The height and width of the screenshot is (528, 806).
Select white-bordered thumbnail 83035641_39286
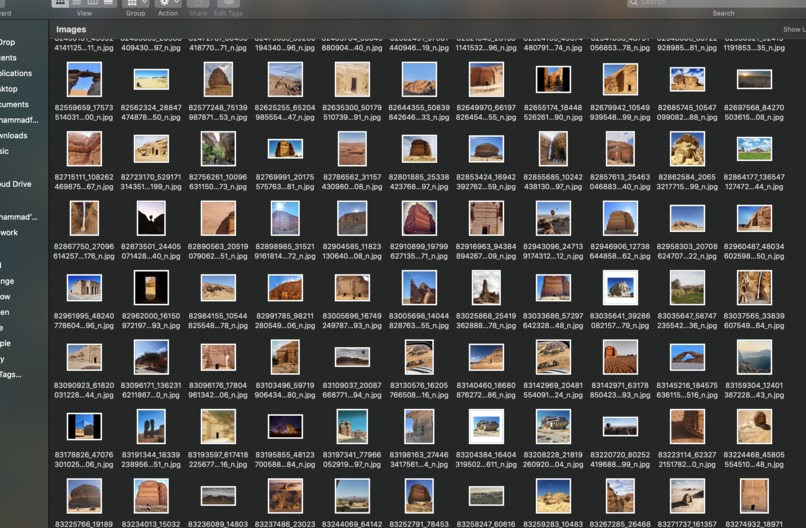[620, 287]
